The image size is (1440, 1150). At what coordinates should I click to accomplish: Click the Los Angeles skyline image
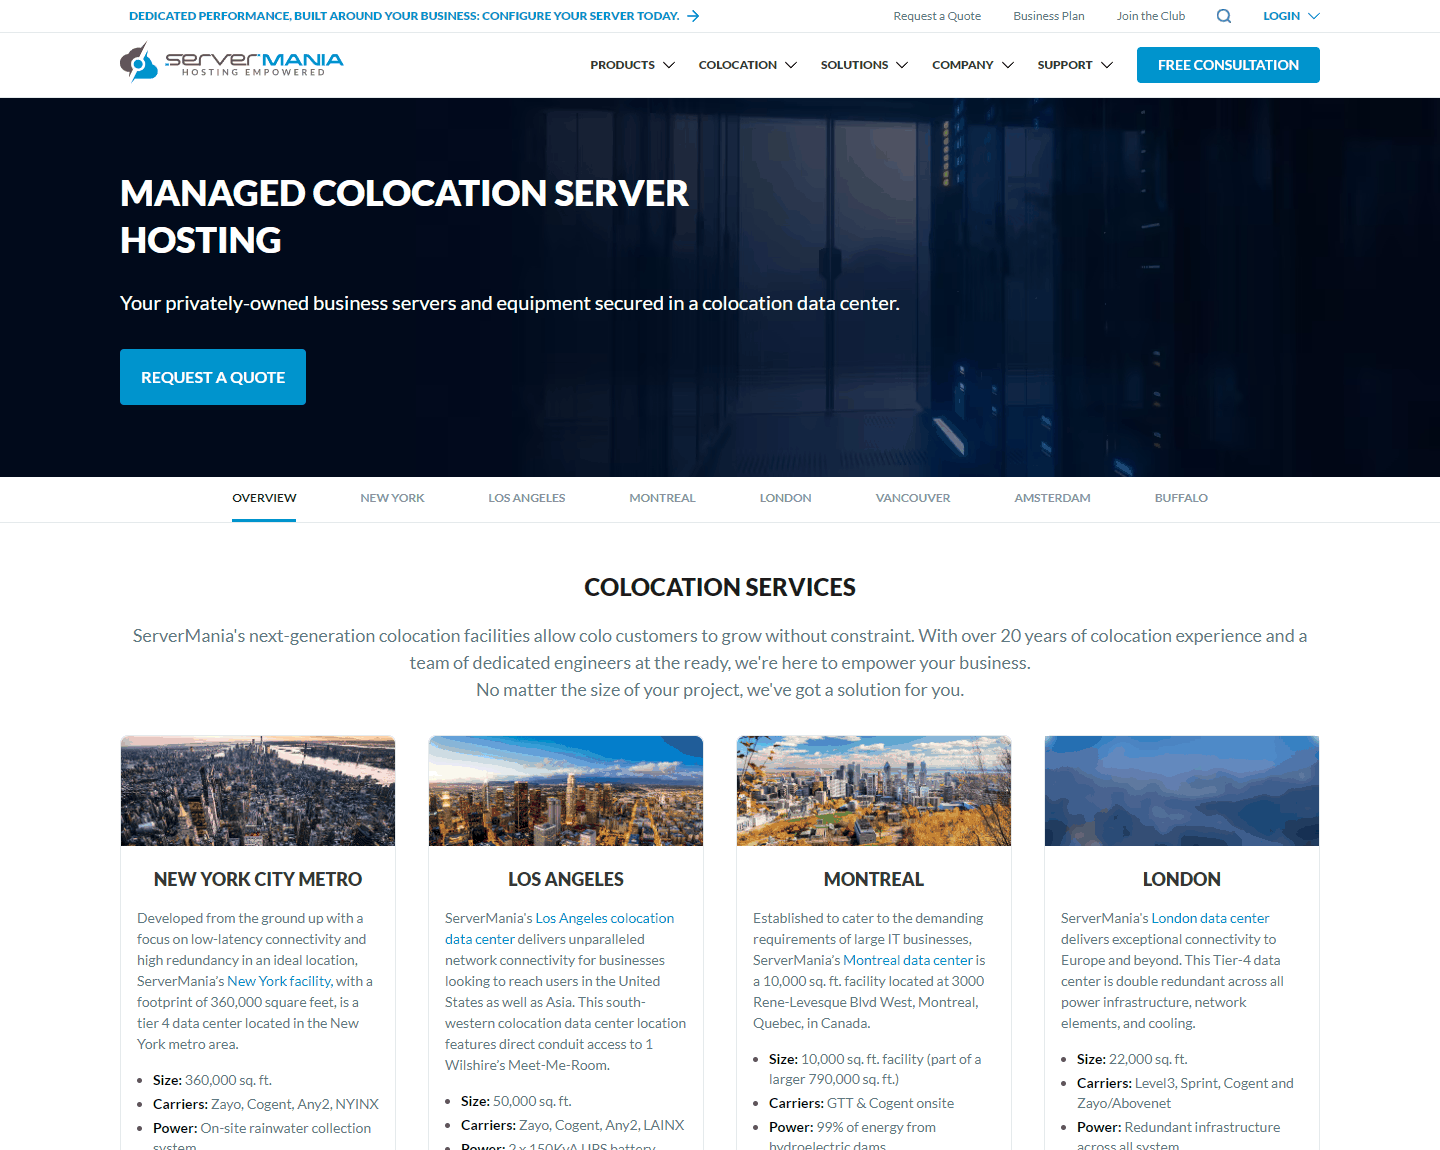[x=566, y=791]
